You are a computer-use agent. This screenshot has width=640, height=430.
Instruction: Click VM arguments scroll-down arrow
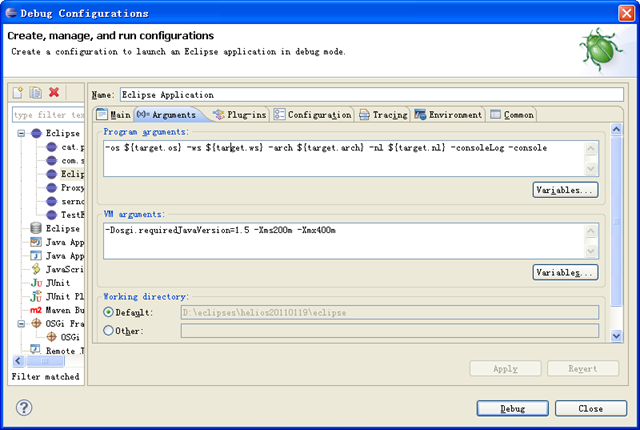coord(591,250)
